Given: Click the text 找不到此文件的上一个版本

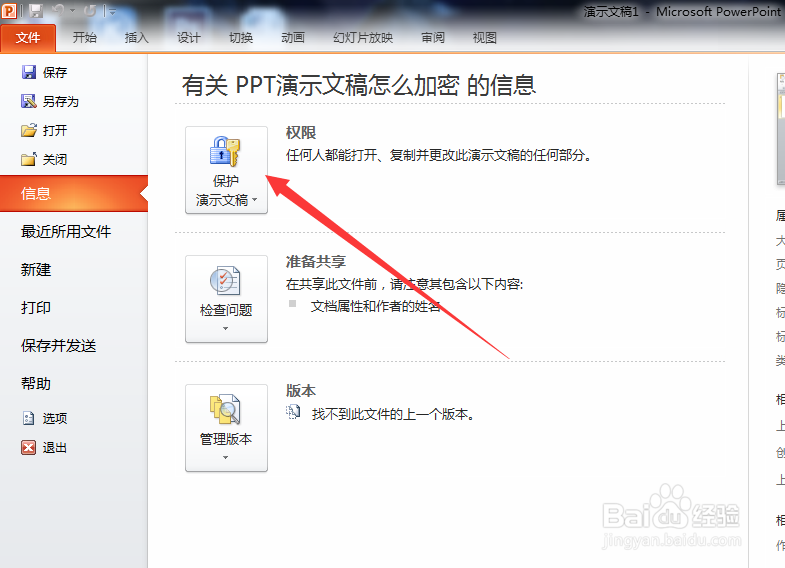Looking at the screenshot, I should (393, 414).
